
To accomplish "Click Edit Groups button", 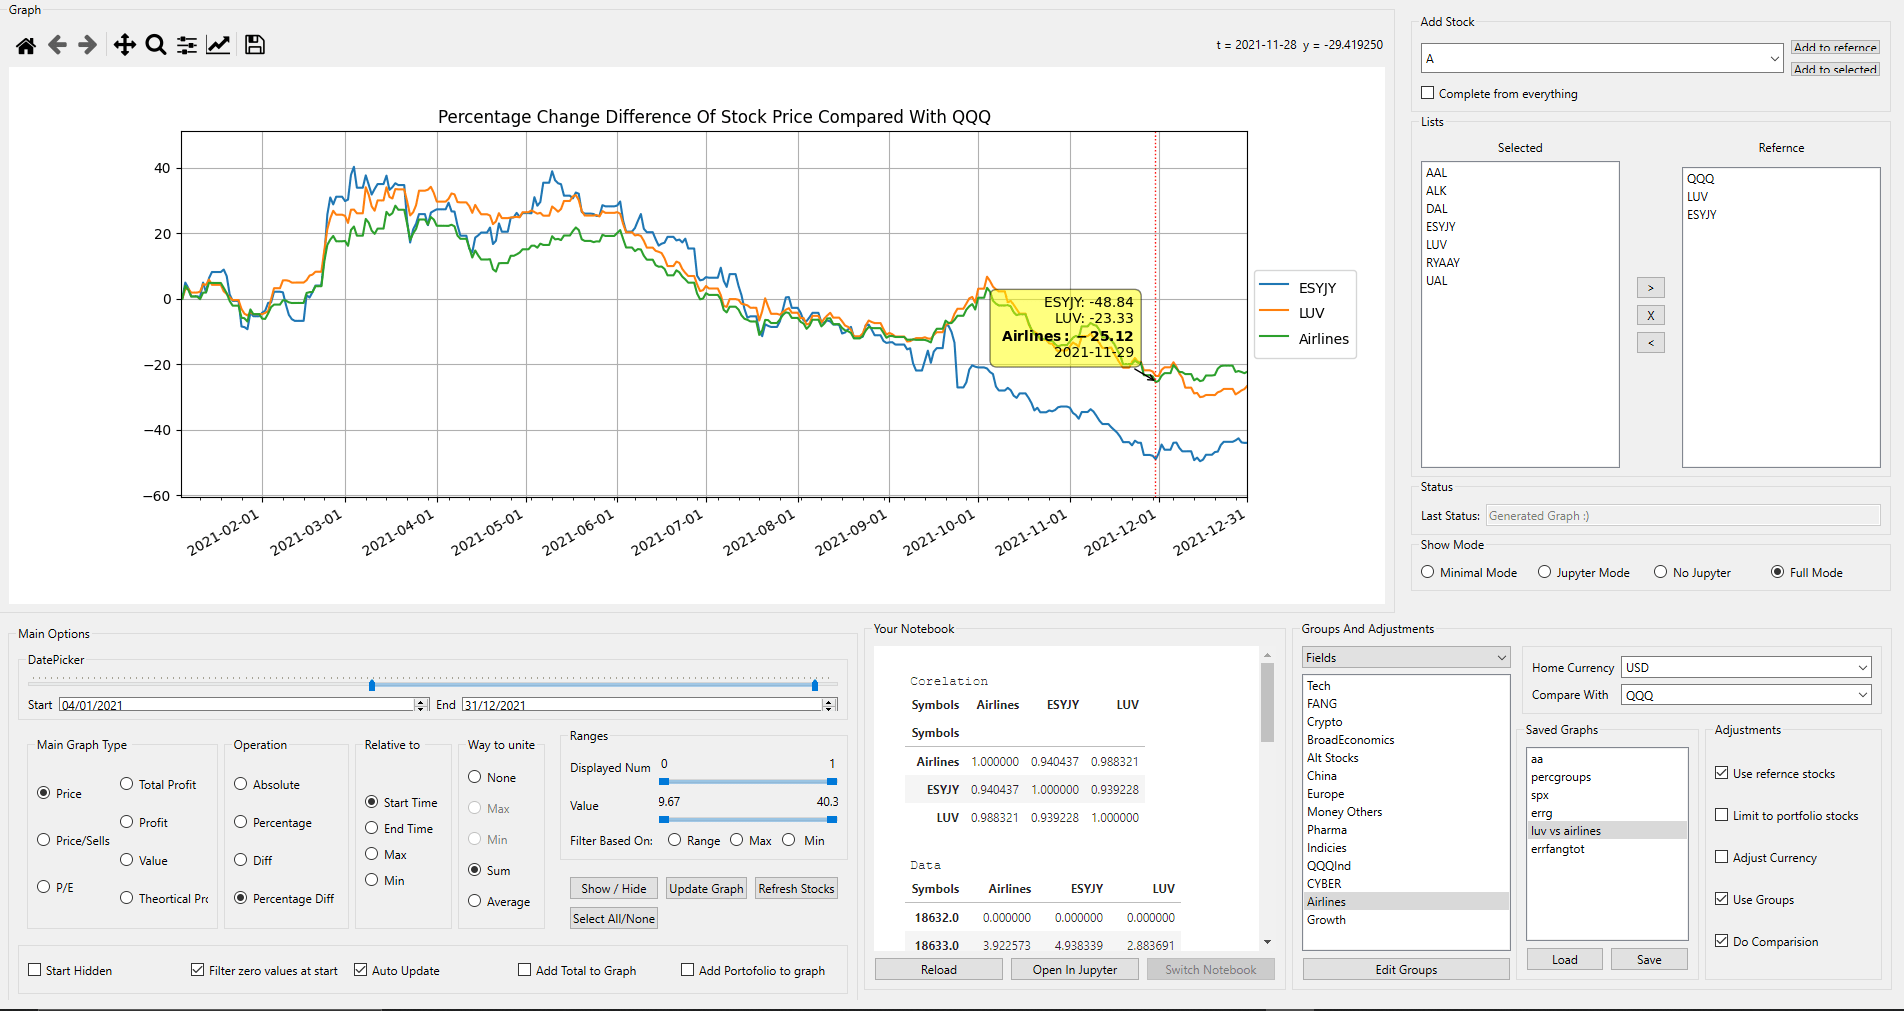I will coord(1406,969).
